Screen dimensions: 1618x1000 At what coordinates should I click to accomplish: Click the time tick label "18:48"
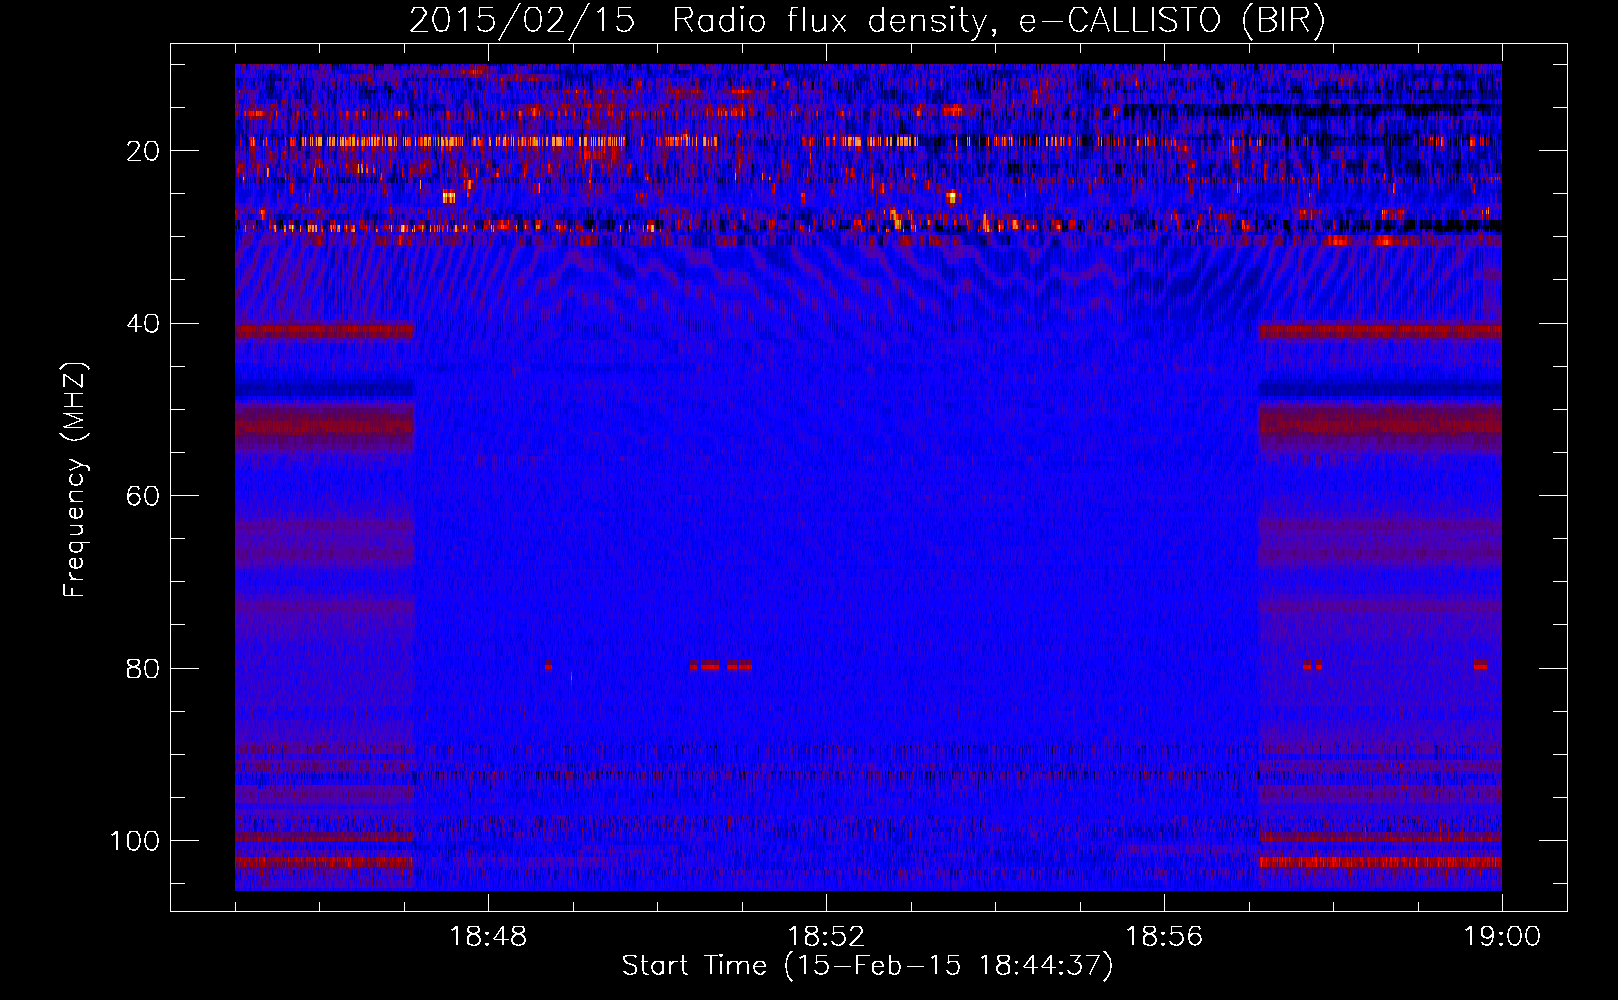(488, 937)
